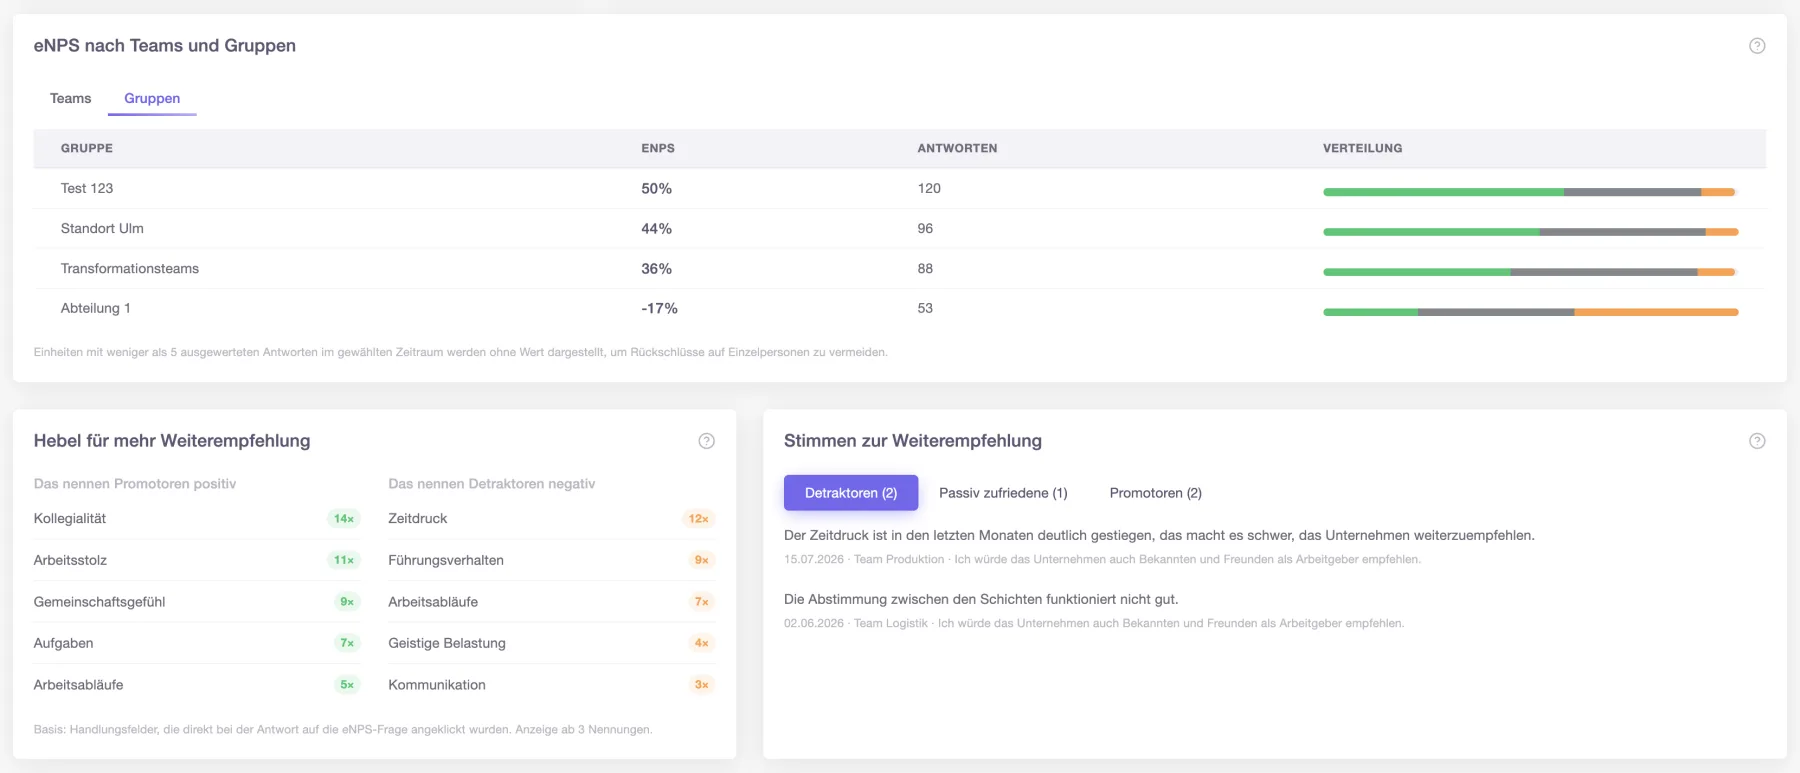Image resolution: width=1800 pixels, height=773 pixels.
Task: Show Detraktoren (2) comments
Action: (851, 493)
